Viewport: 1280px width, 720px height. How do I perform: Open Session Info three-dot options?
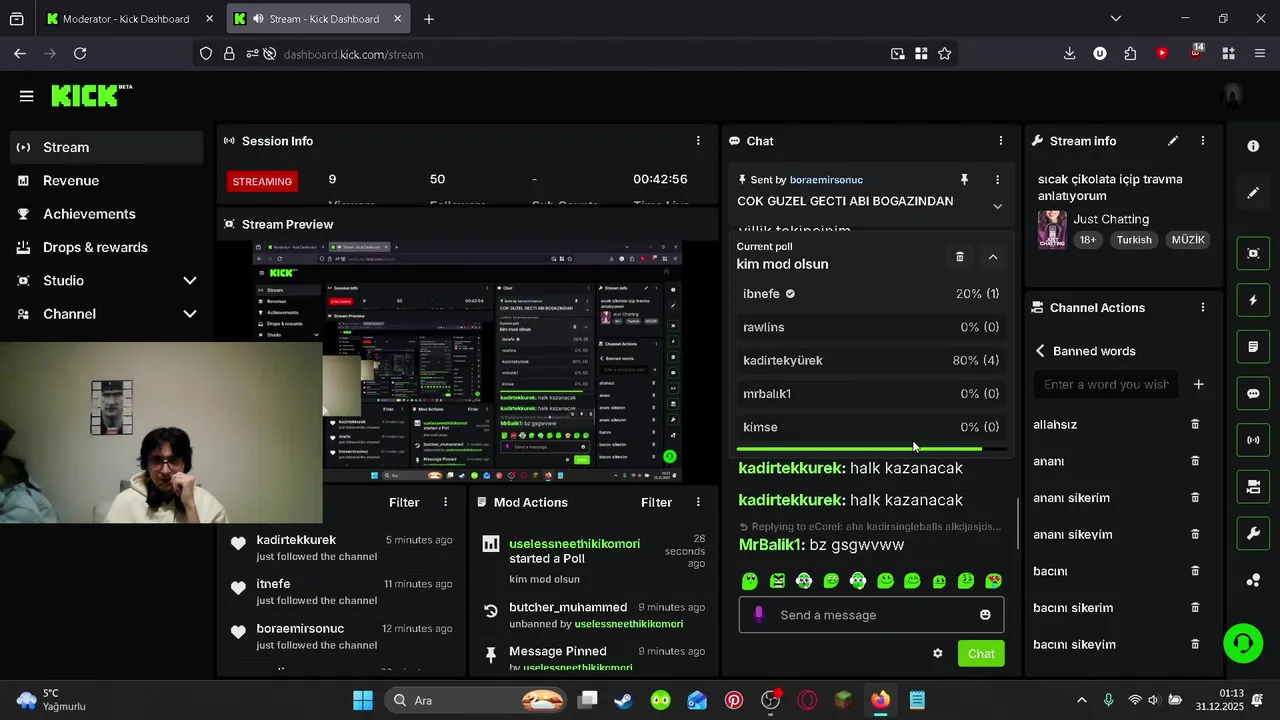(698, 141)
